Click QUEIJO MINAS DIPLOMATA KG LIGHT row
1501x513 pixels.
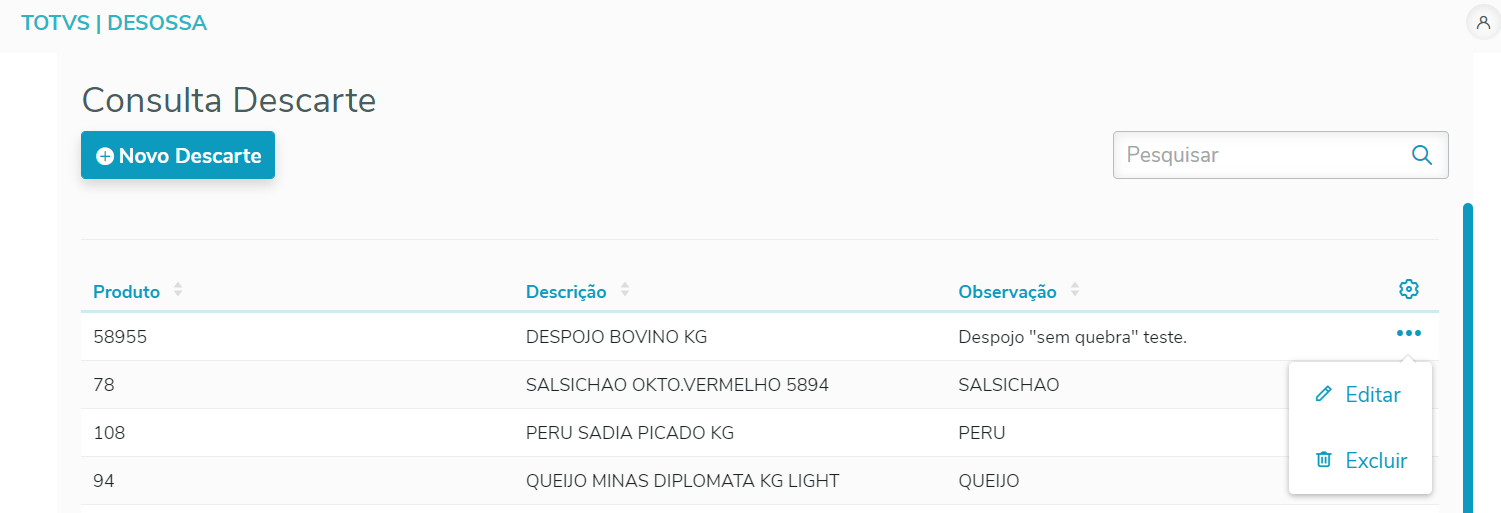point(682,481)
